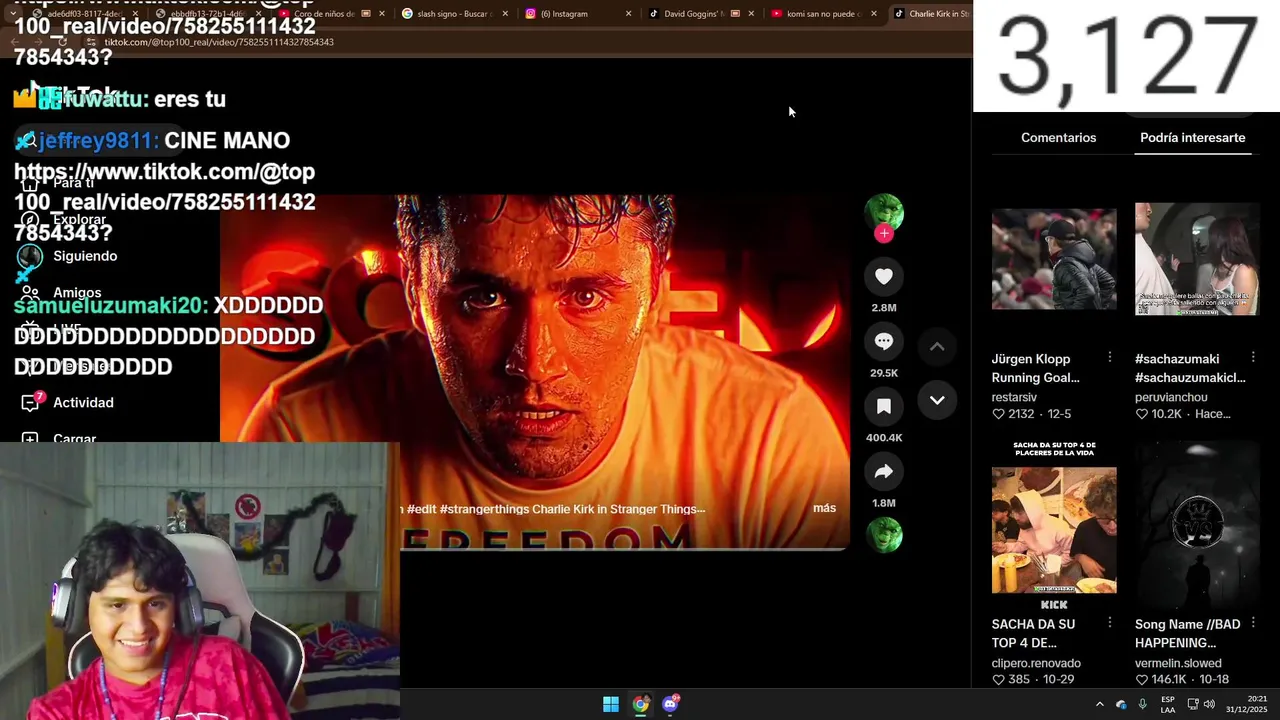Open Chrome from the taskbar

point(641,704)
